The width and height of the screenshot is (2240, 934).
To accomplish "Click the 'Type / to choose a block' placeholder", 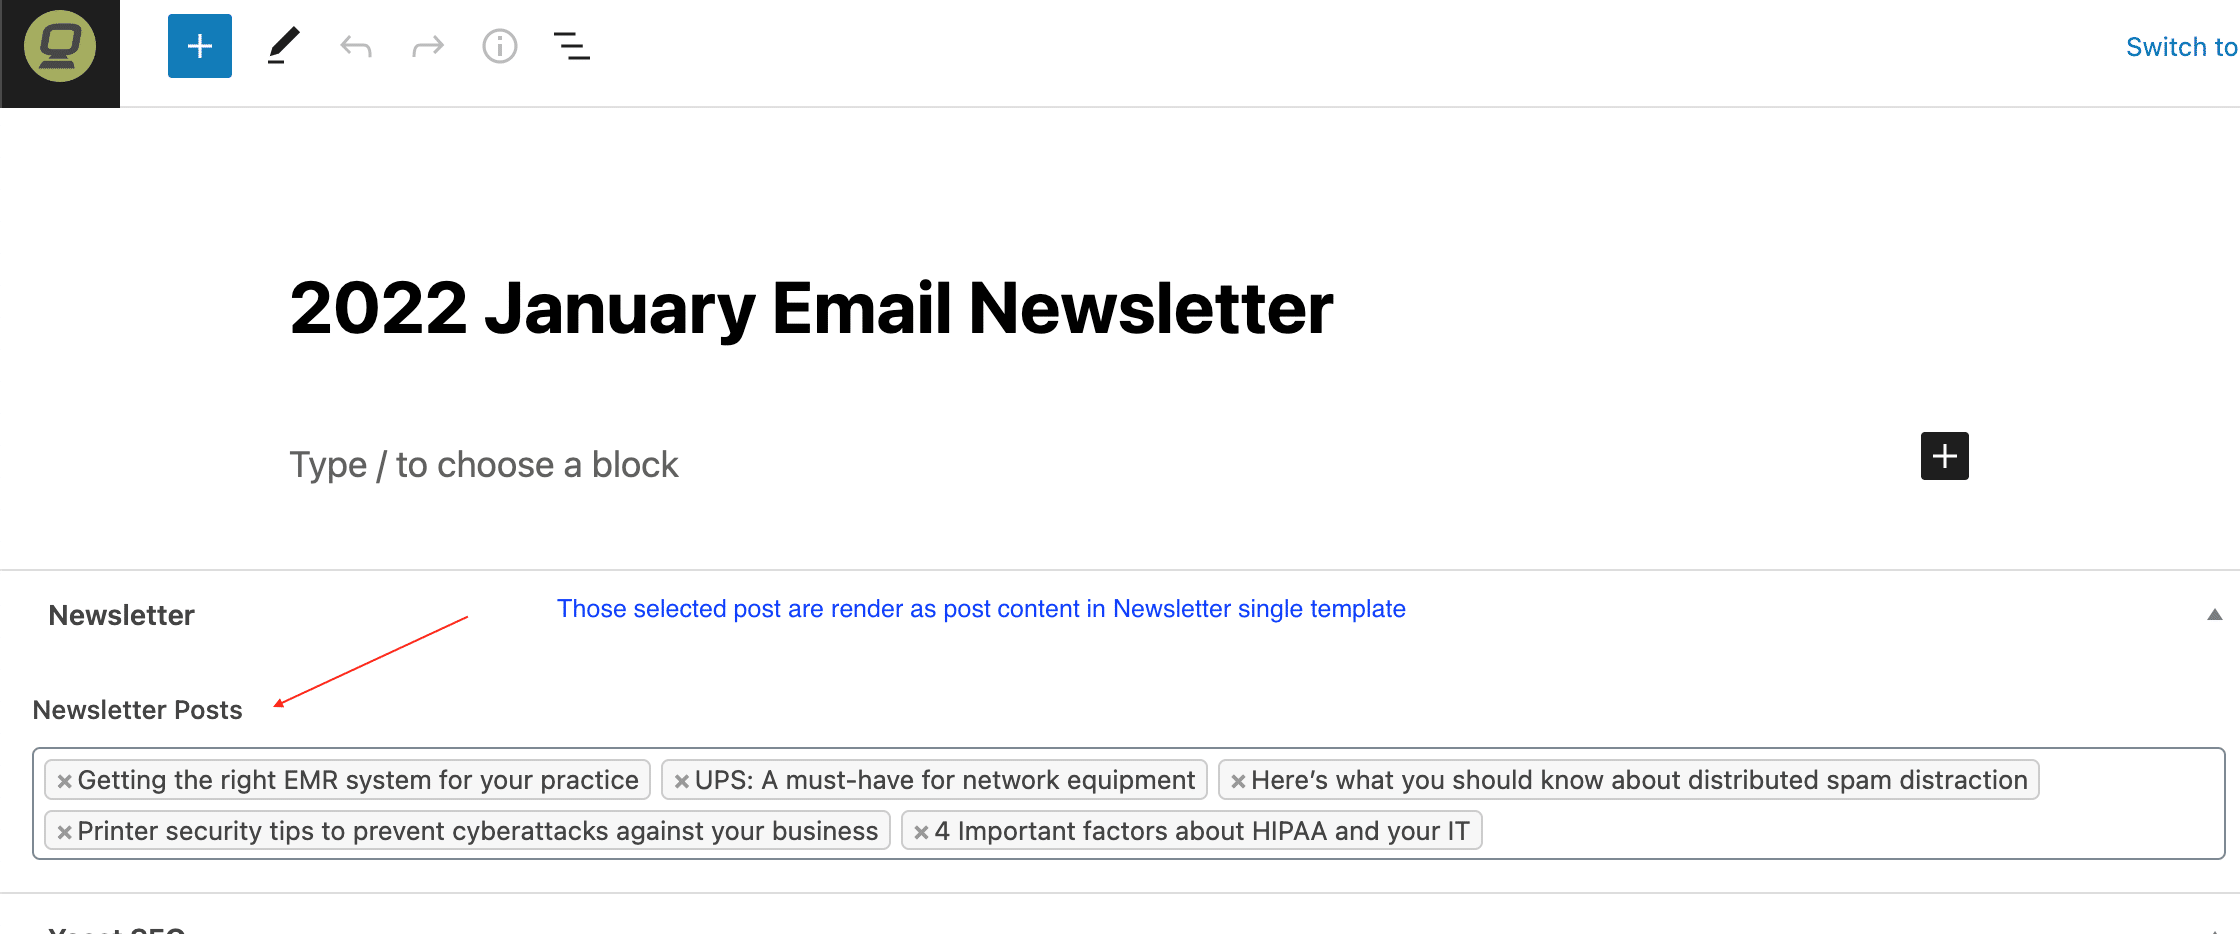I will 484,465.
